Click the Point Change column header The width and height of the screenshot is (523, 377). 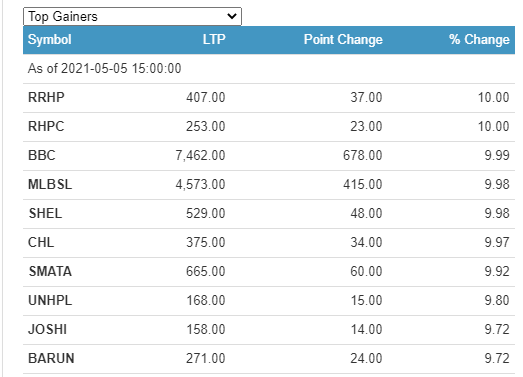click(343, 40)
